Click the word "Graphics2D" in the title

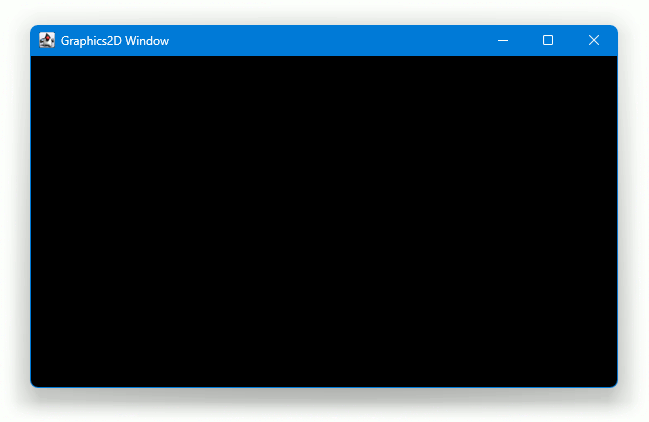[x=90, y=41]
